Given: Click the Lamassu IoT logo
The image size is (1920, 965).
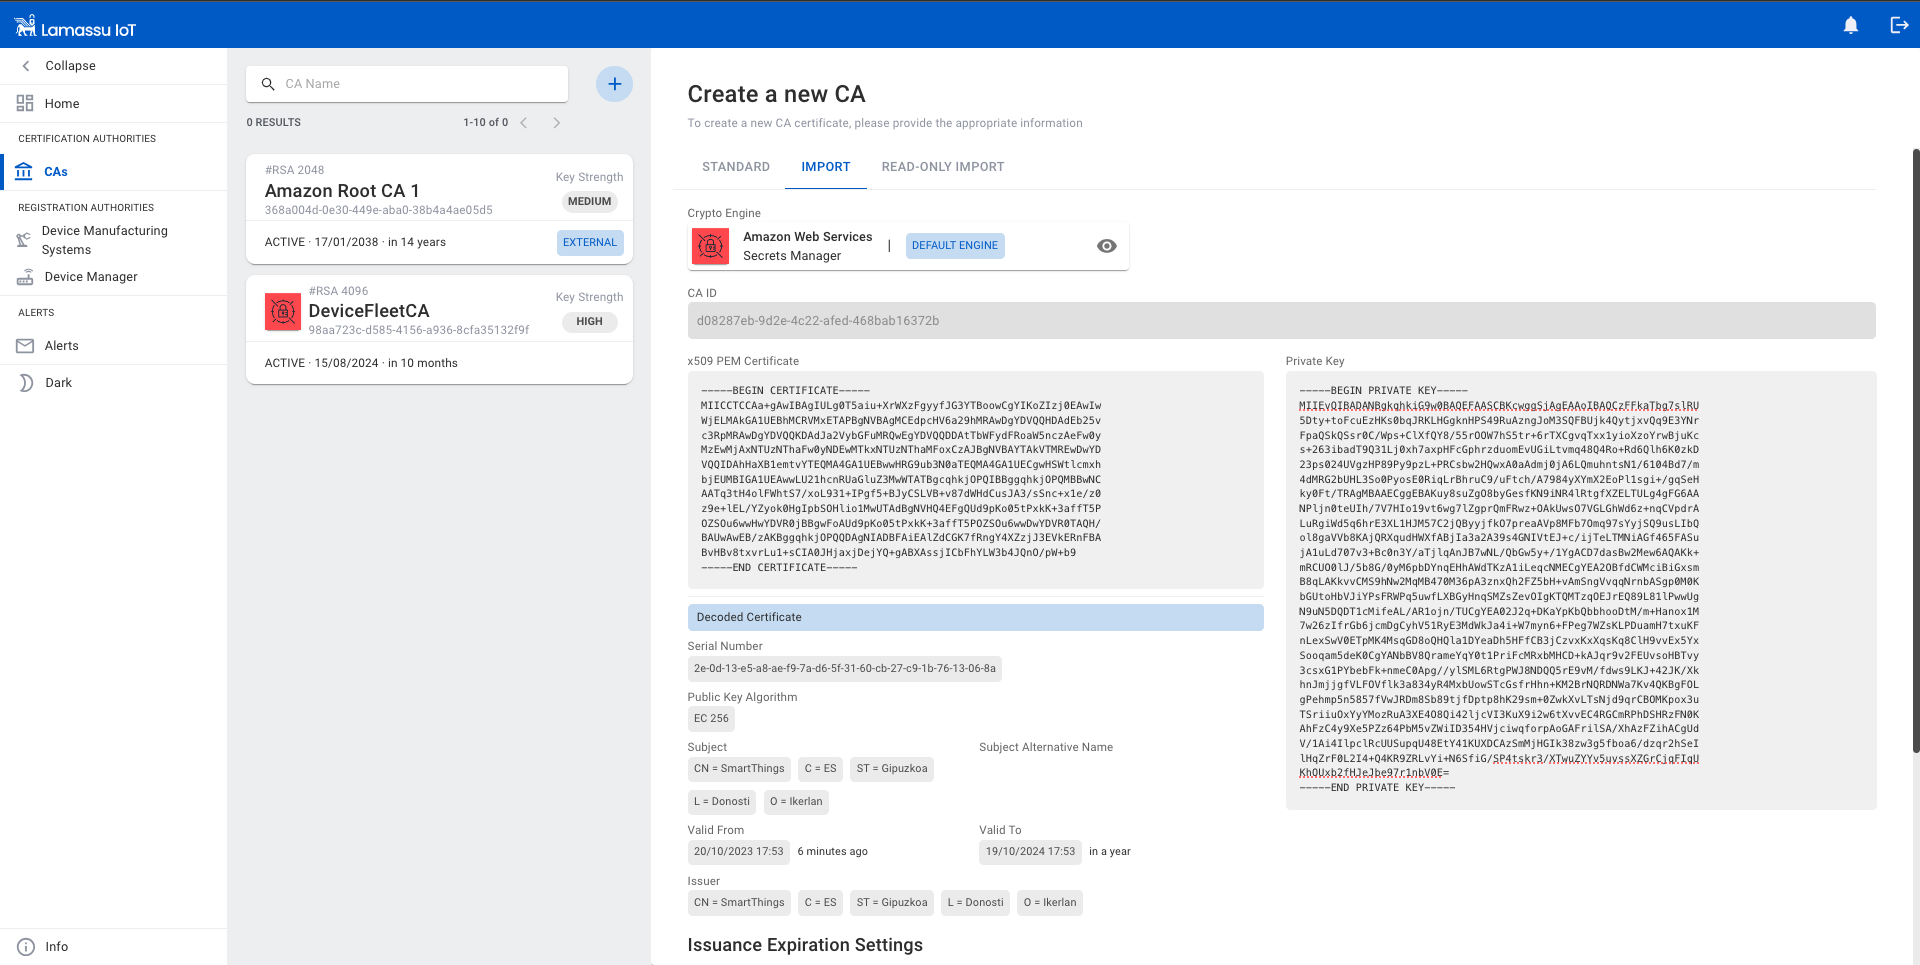Looking at the screenshot, I should [x=76, y=27].
